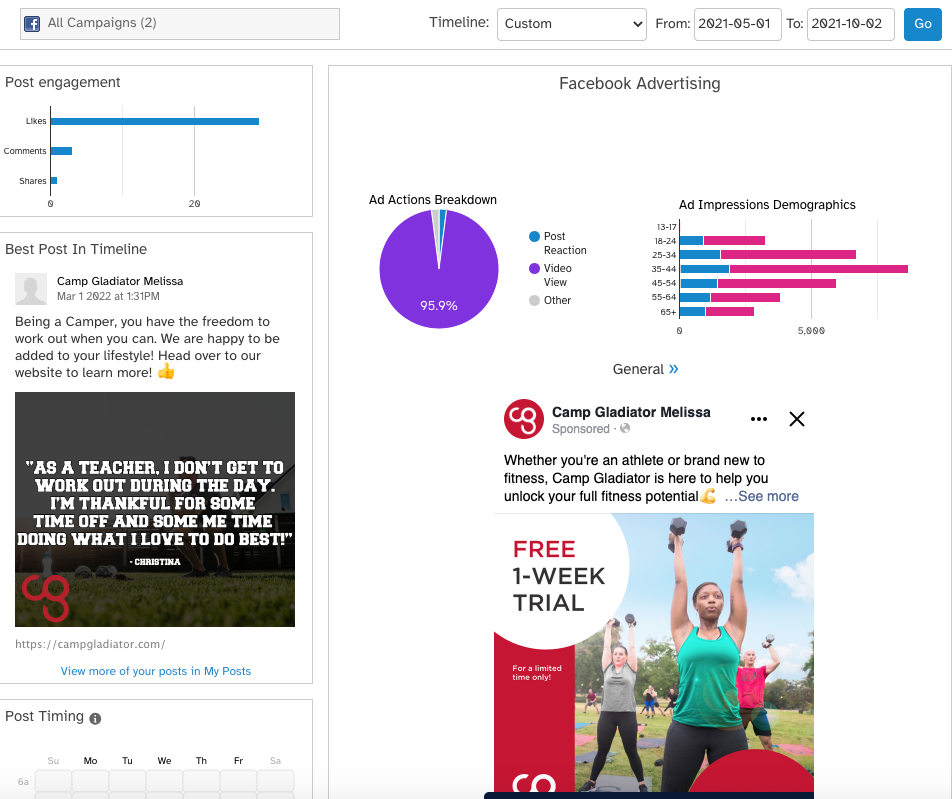Click the 65+ age label
952x799 pixels.
668,312
